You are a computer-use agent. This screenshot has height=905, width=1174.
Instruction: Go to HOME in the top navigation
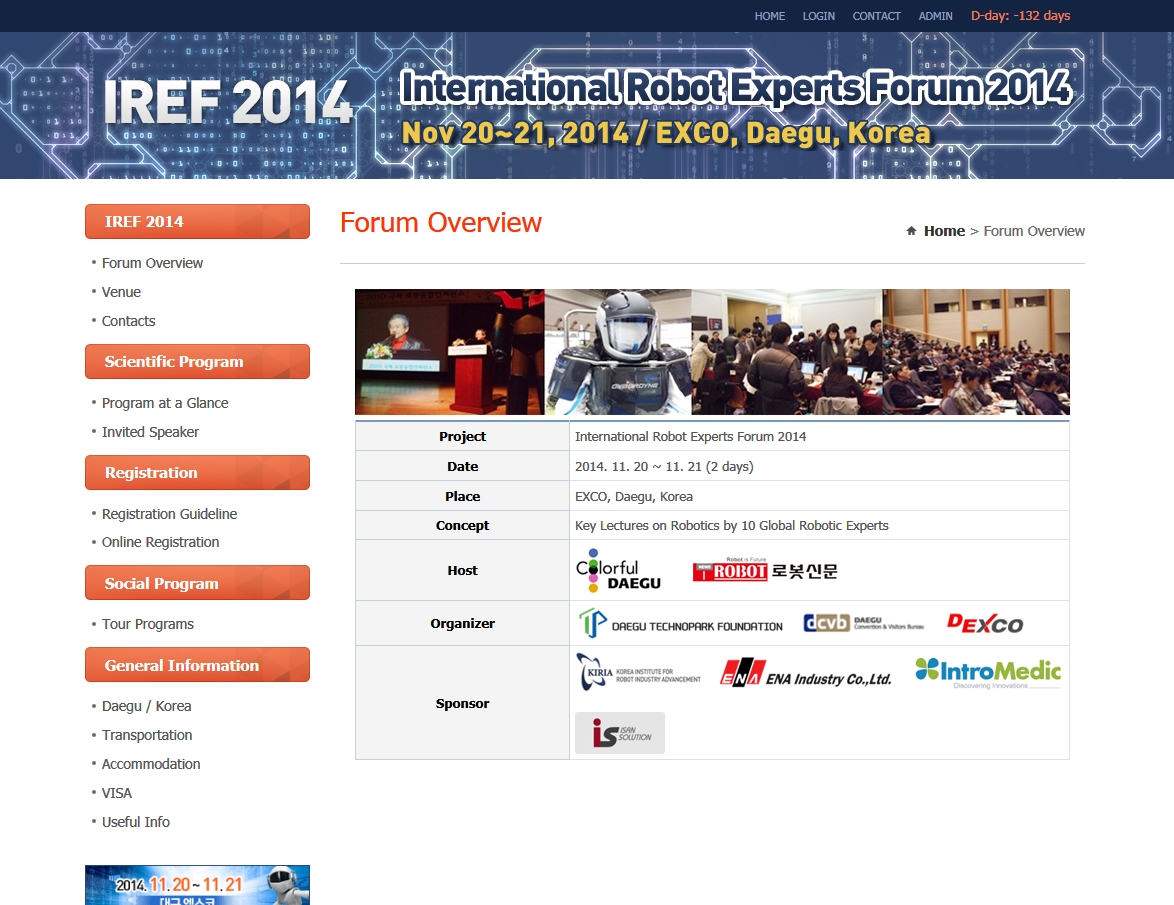coord(770,16)
